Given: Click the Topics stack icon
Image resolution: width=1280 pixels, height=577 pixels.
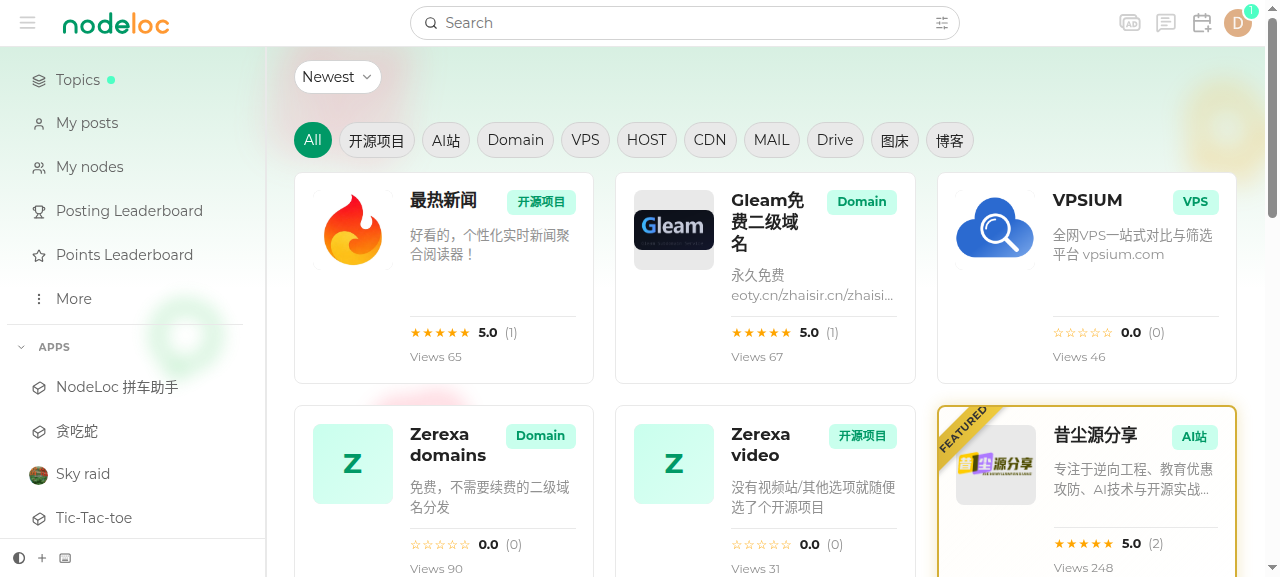Looking at the screenshot, I should tap(39, 80).
